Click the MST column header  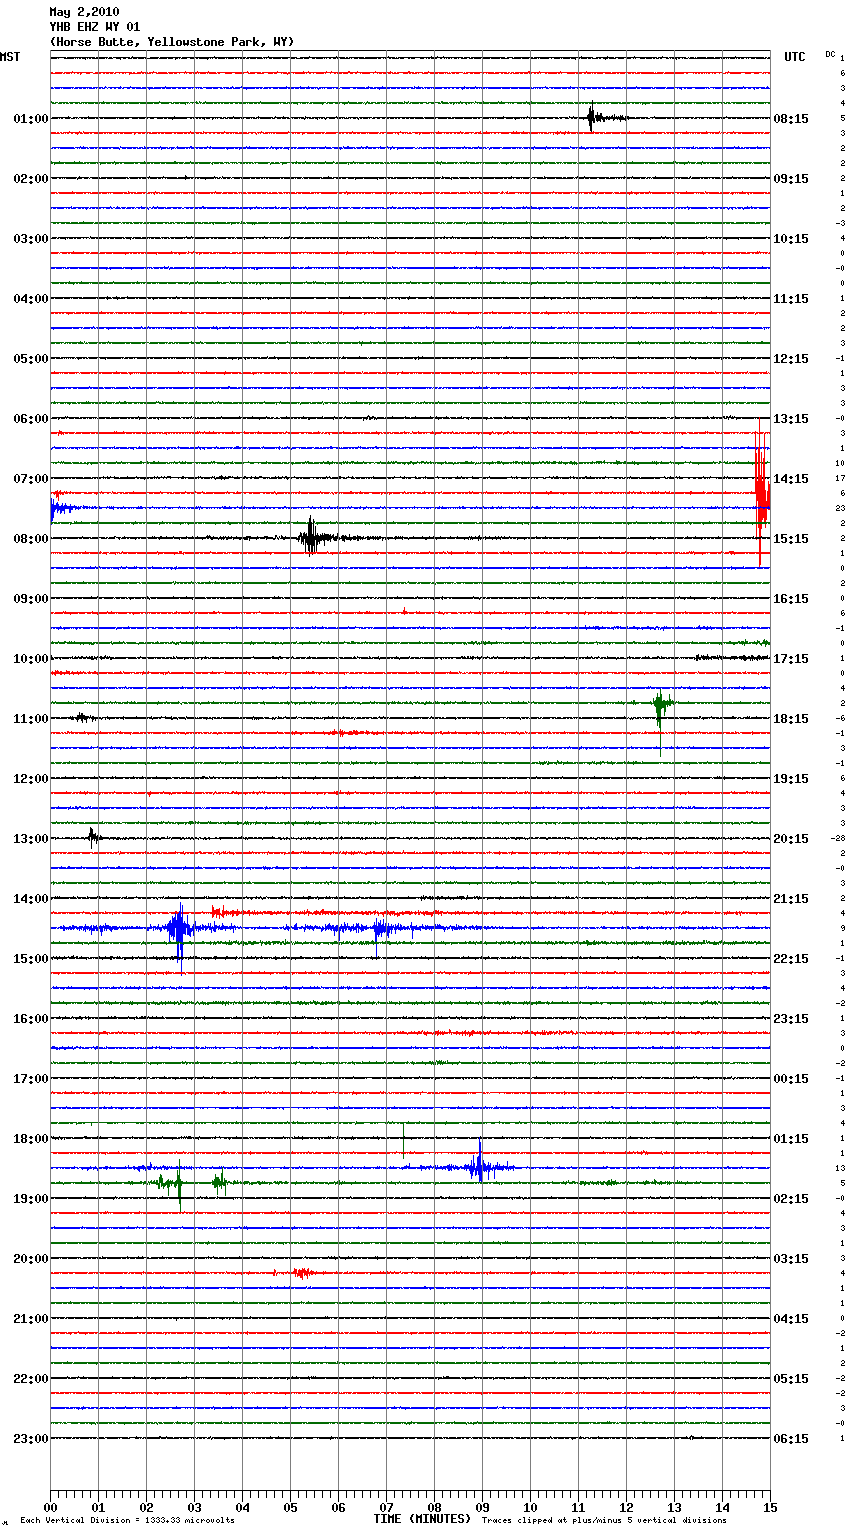pos(10,57)
